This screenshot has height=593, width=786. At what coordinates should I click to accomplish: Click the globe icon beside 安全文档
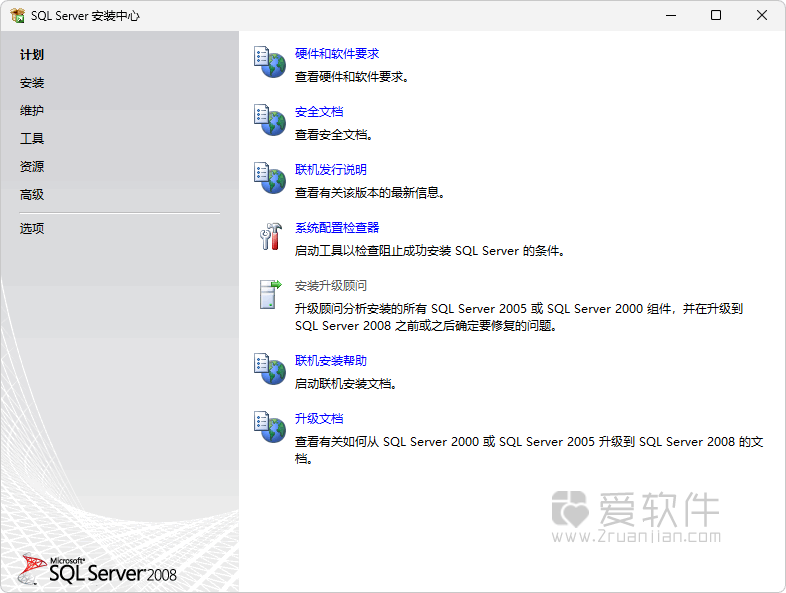(270, 120)
